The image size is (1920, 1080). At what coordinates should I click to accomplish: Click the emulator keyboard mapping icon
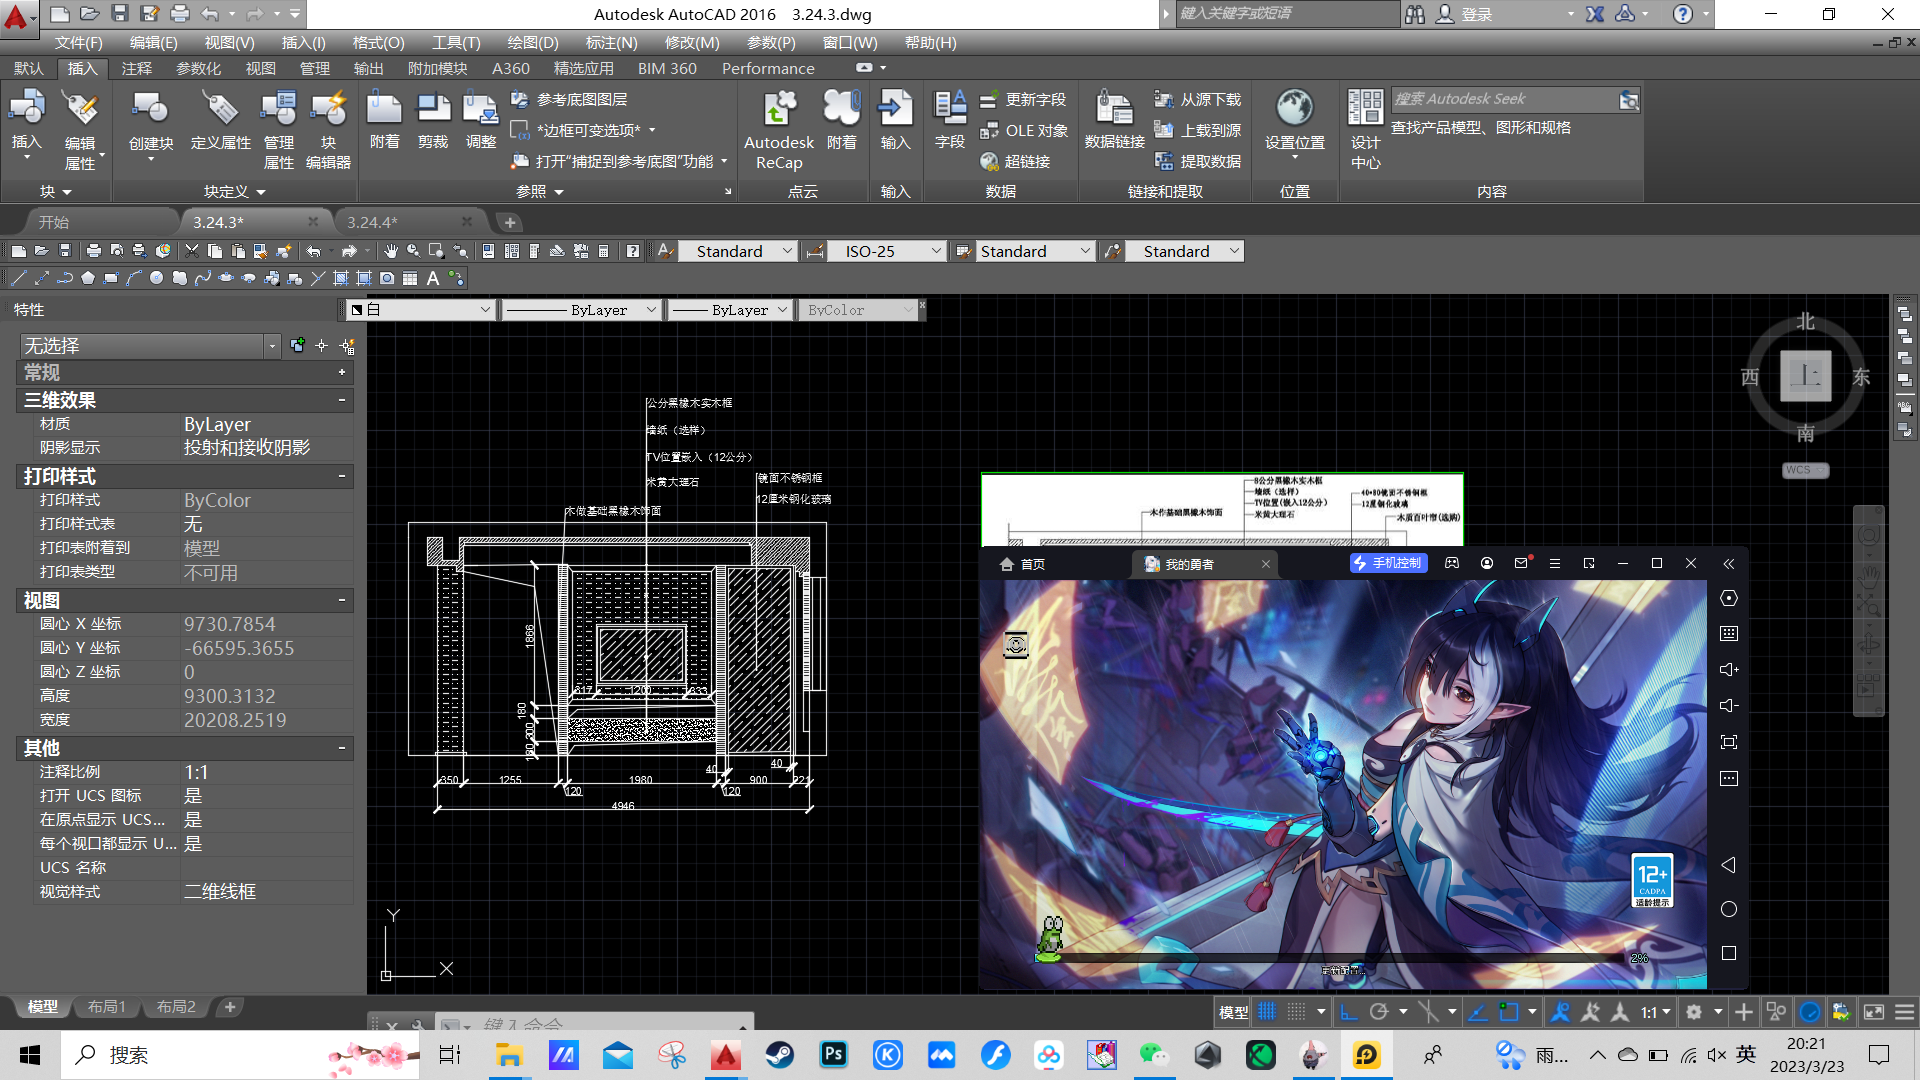(1729, 634)
